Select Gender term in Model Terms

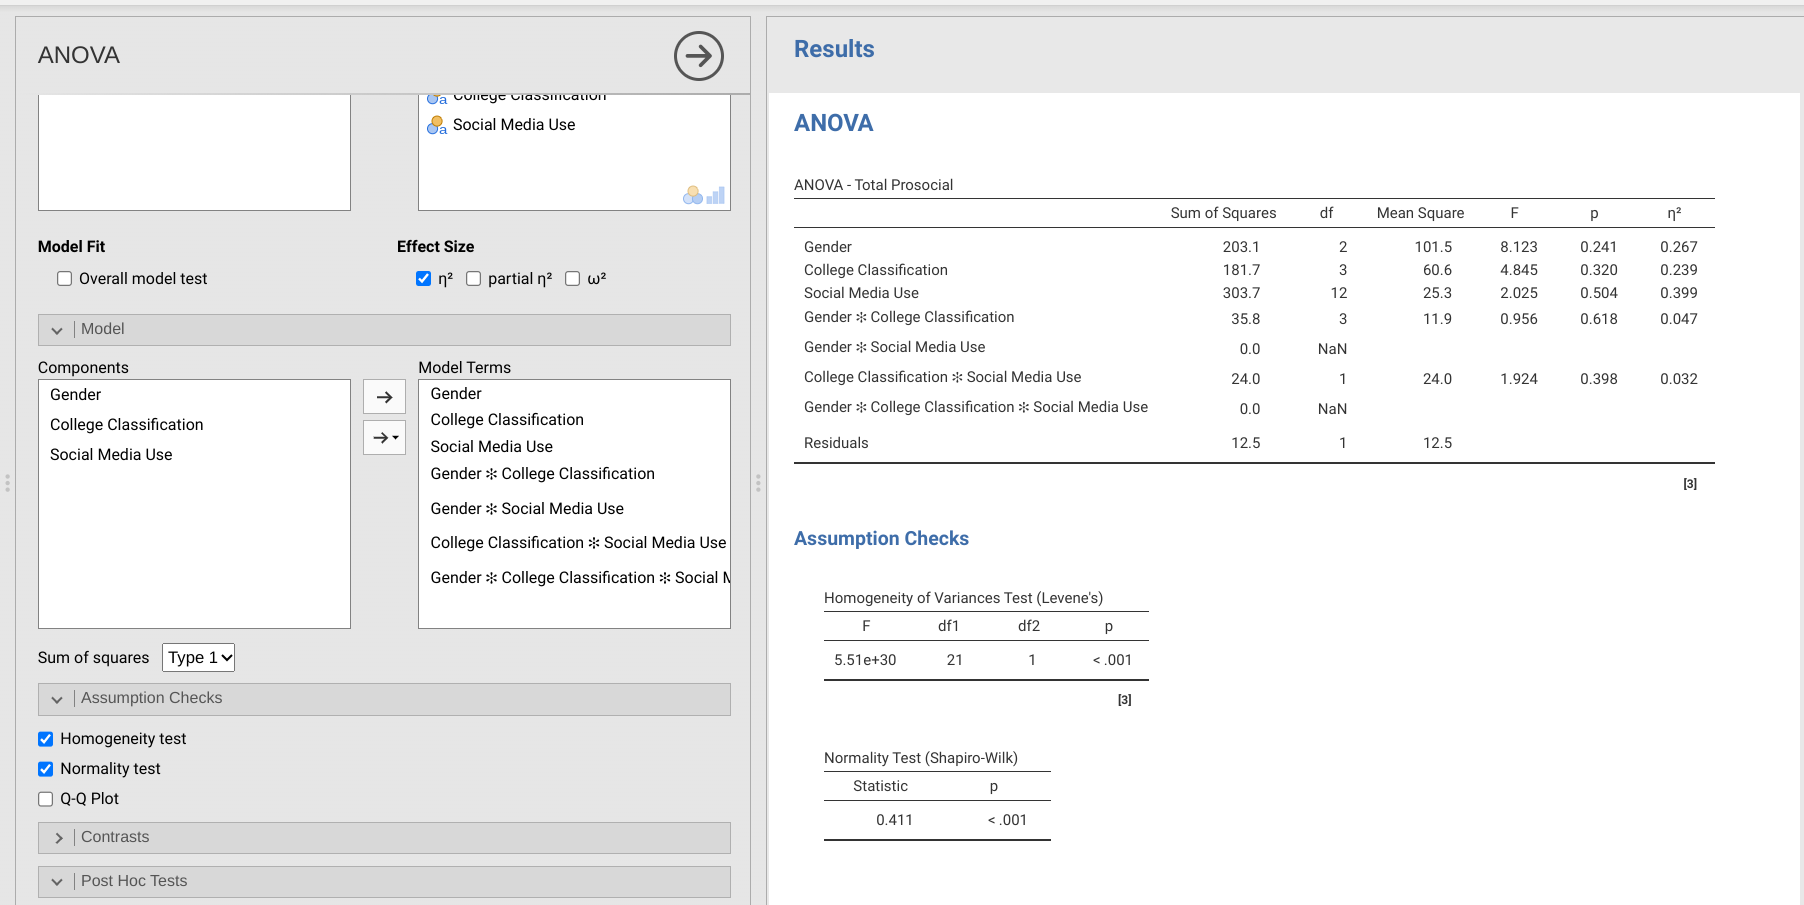(456, 394)
